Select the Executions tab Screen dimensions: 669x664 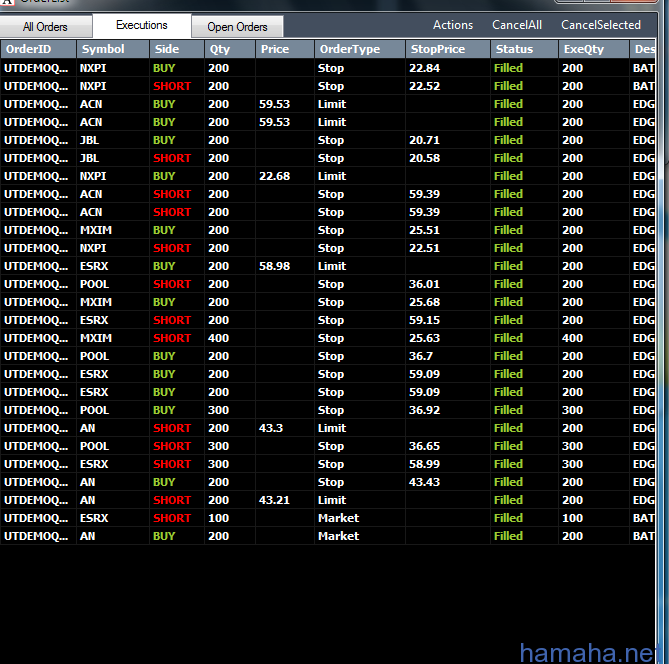[x=142, y=25]
